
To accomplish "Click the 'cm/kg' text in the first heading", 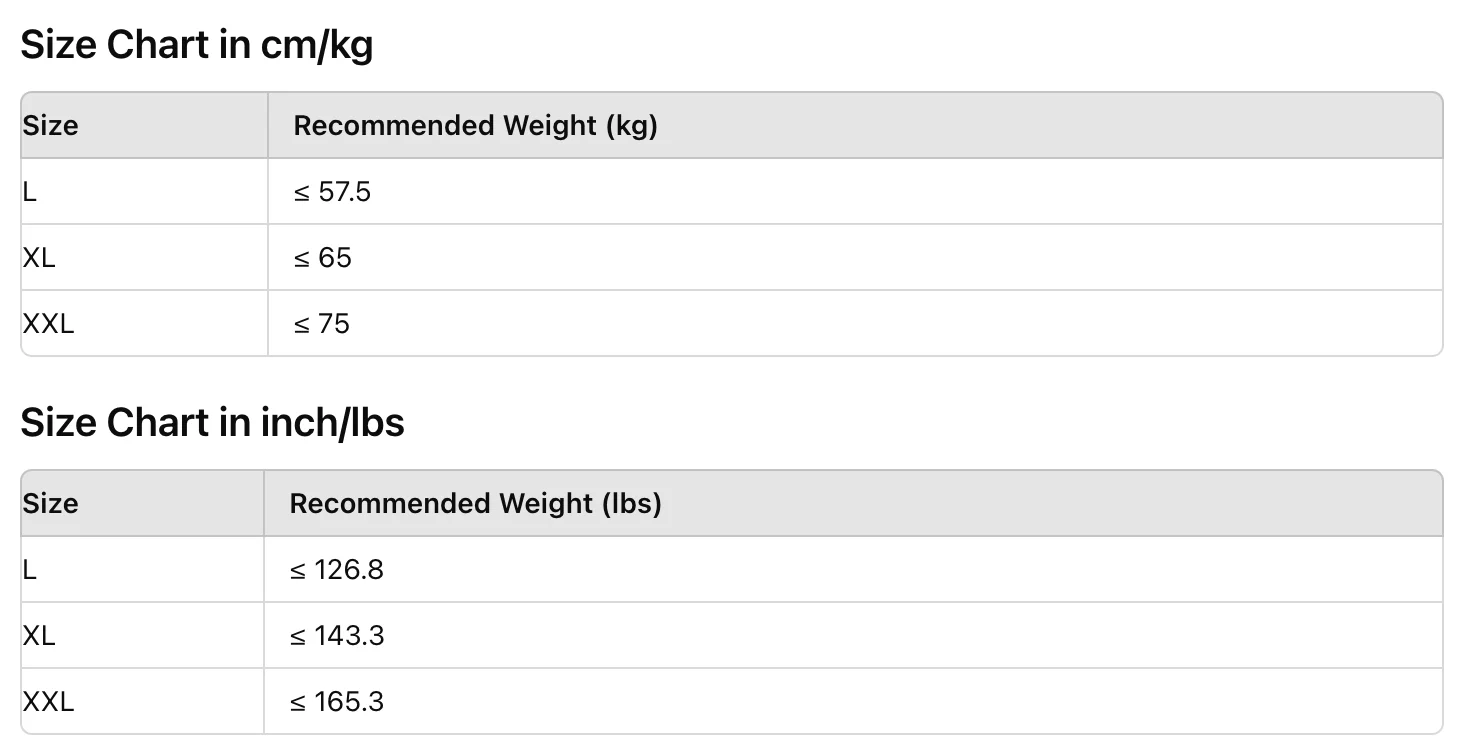I will point(316,46).
